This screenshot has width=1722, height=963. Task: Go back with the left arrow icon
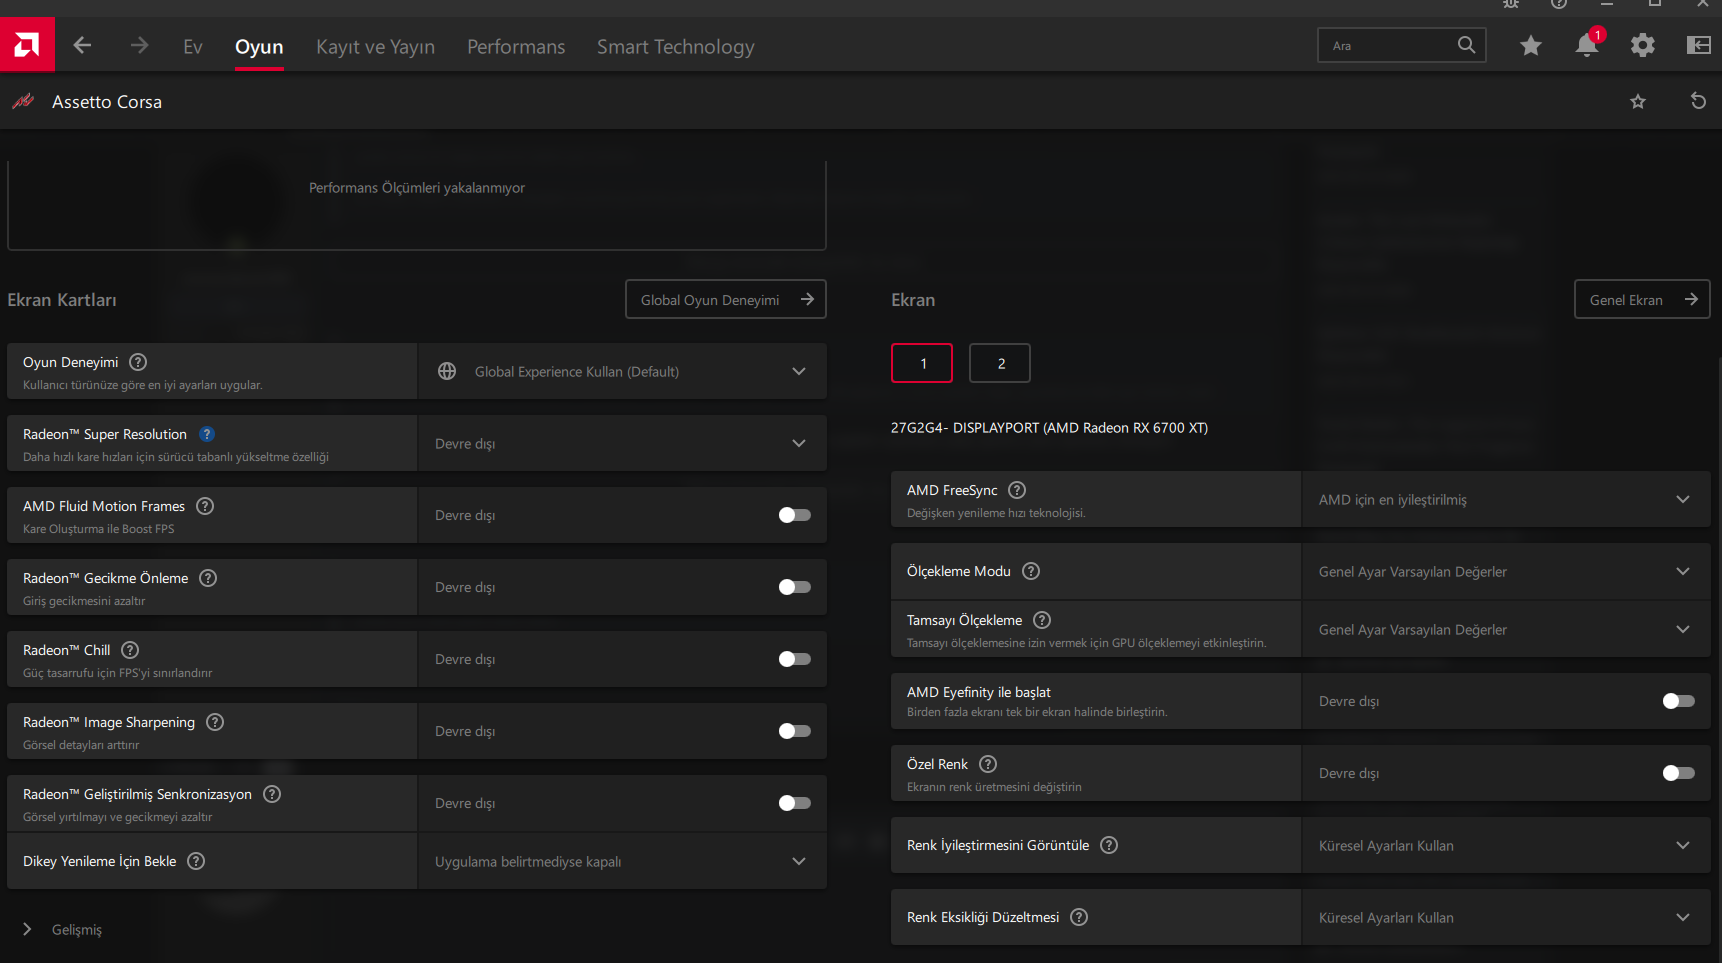click(83, 46)
